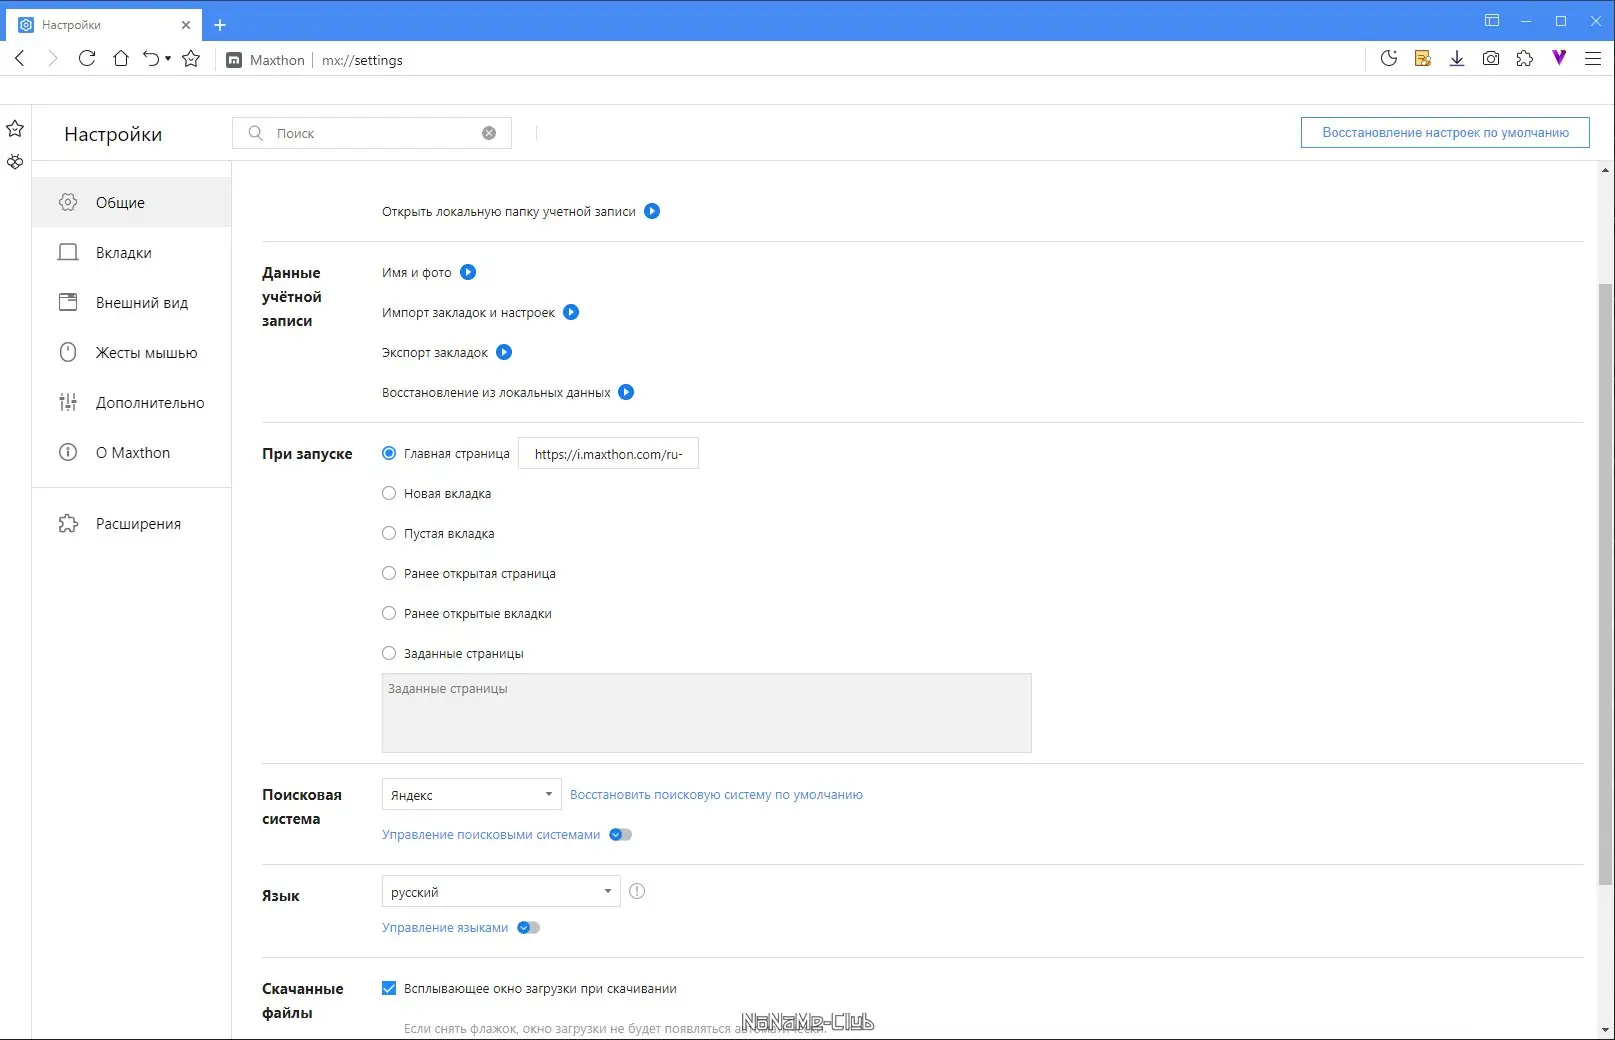Viewport: 1615px width, 1040px height.
Task: Open the О Maxthon section
Action: (x=131, y=452)
